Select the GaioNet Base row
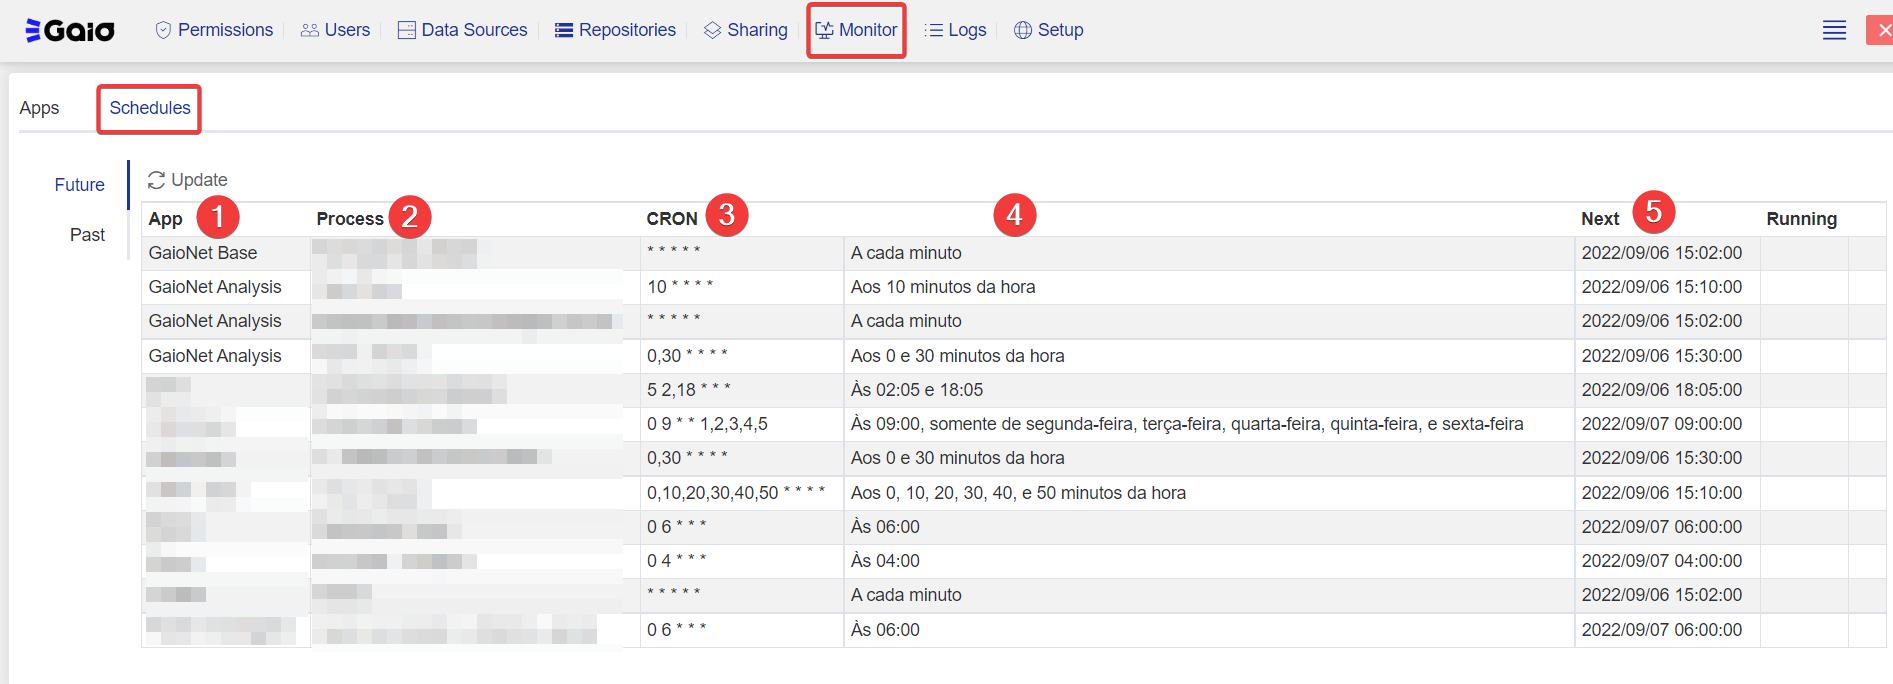Image resolution: width=1893 pixels, height=684 pixels. coord(1013,253)
